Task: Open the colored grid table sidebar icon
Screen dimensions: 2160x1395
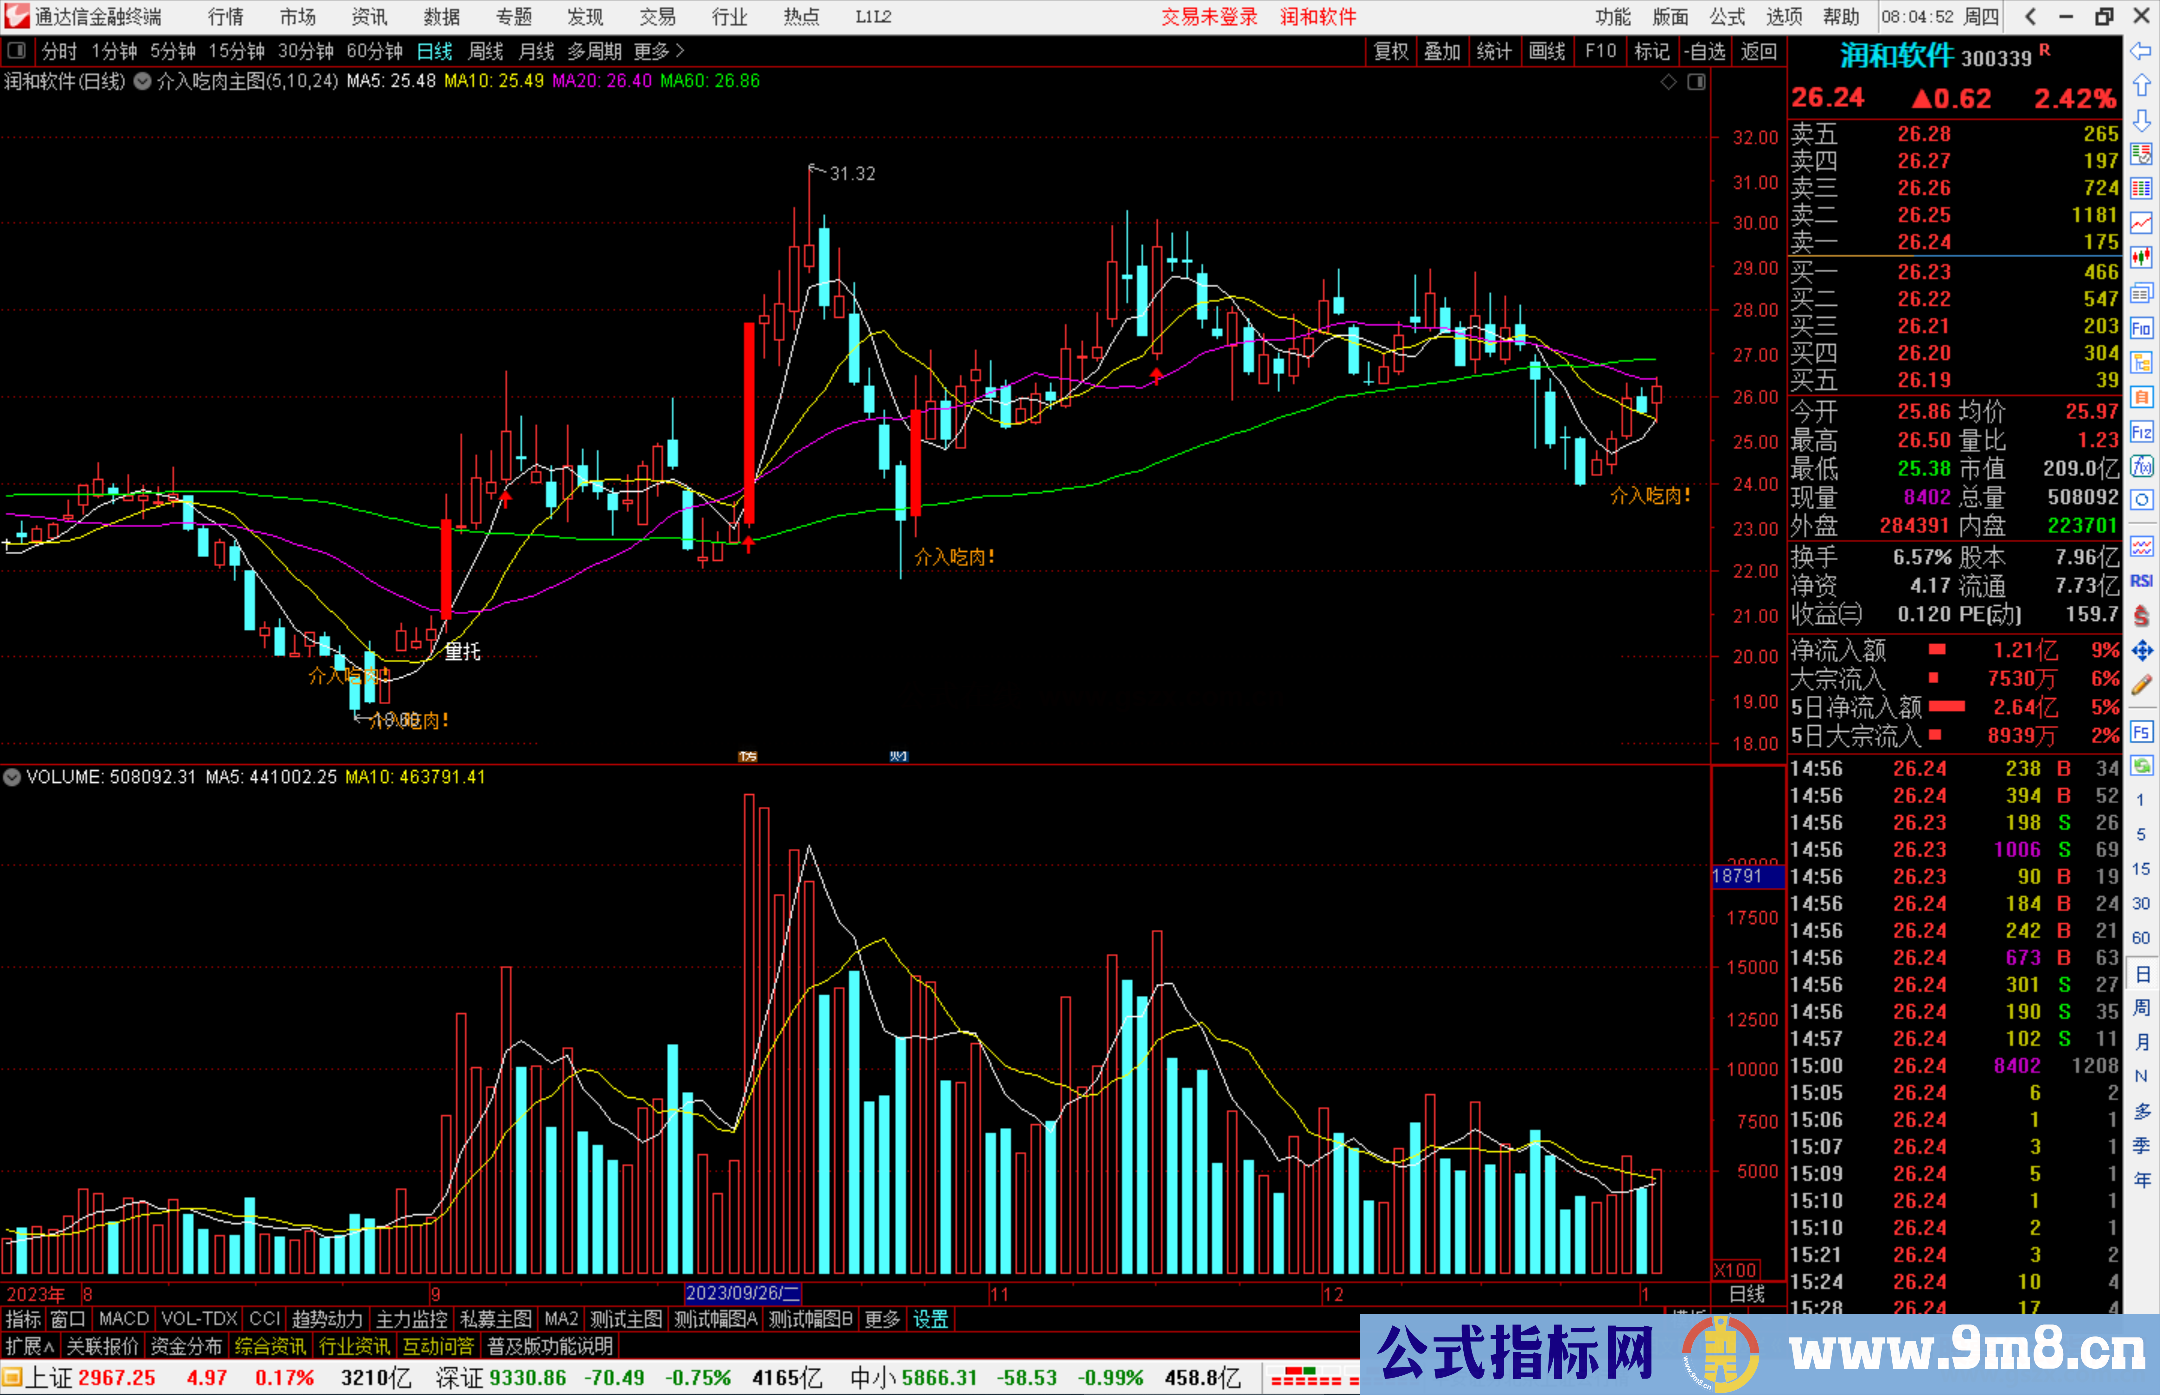Action: [2141, 189]
